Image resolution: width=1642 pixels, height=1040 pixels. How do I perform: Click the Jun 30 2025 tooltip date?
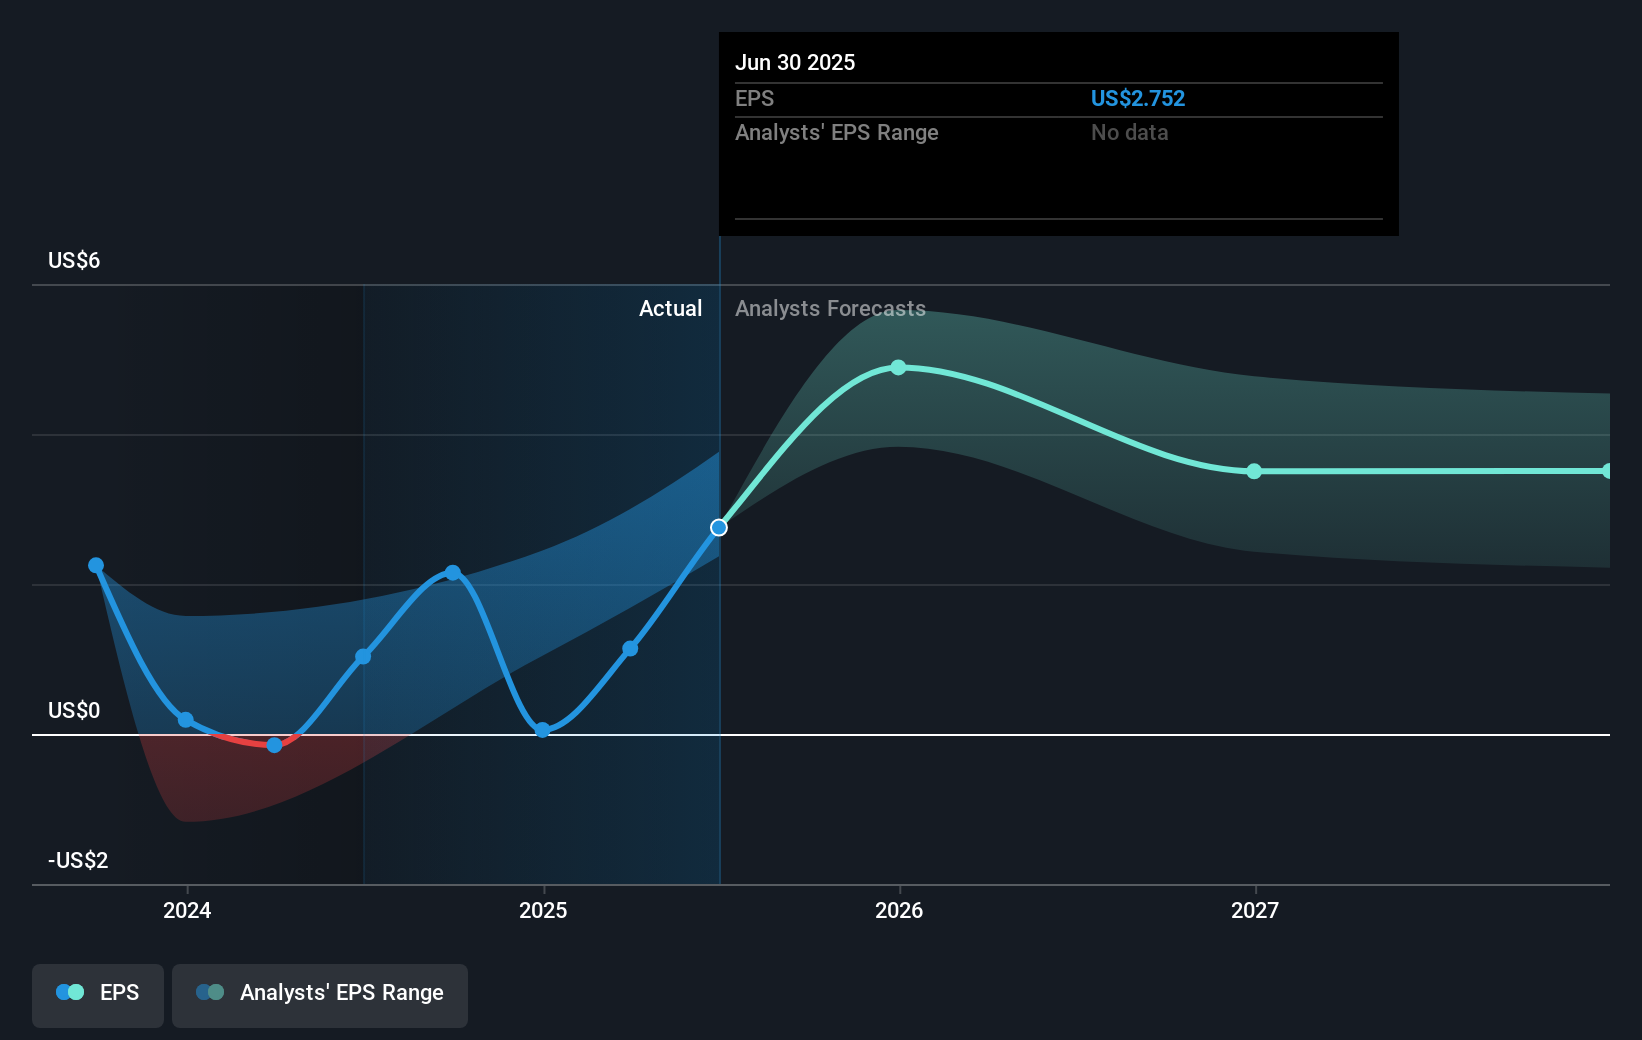795,62
